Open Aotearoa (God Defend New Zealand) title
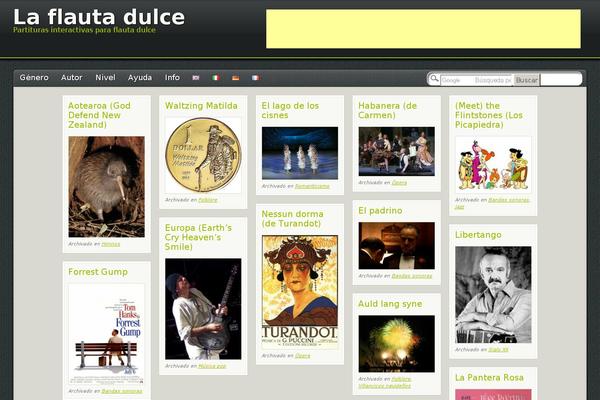600x400 pixels. tap(99, 115)
